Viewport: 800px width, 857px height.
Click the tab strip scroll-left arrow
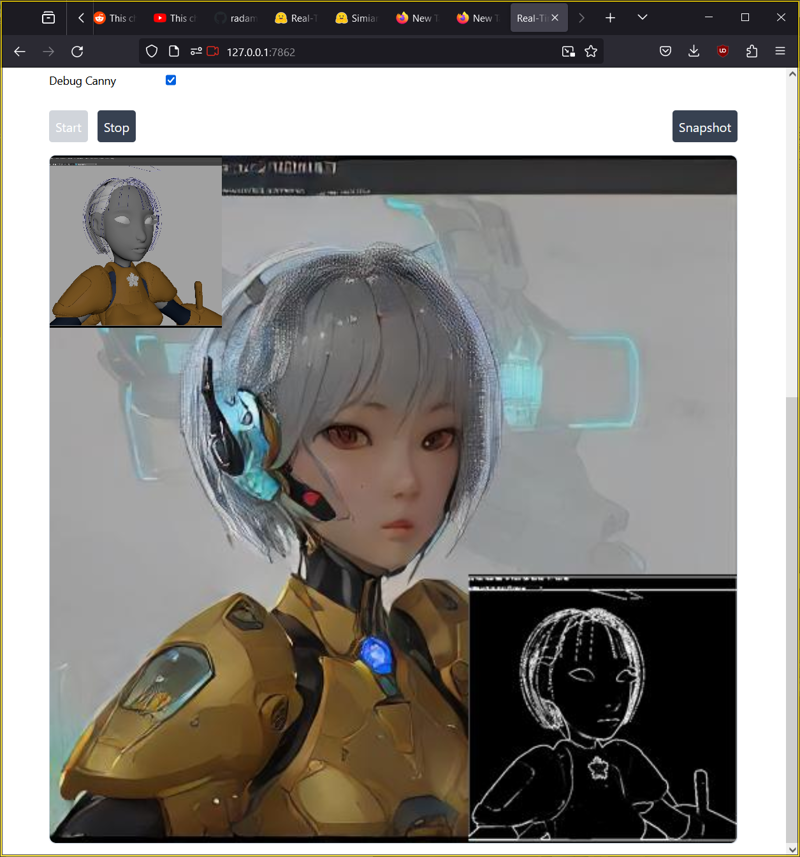tap(81, 18)
